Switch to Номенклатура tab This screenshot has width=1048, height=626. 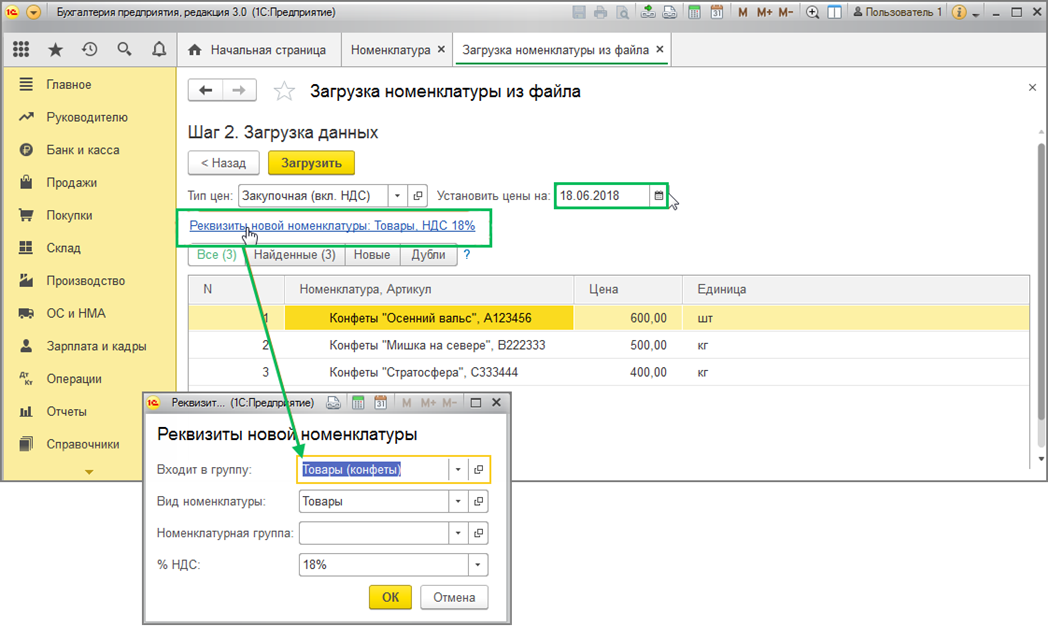tap(390, 50)
